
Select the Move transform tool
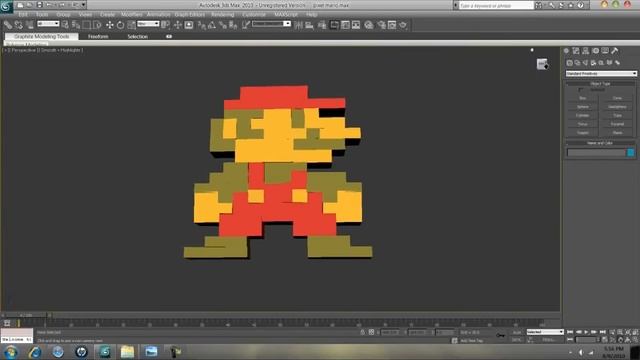(110, 25)
